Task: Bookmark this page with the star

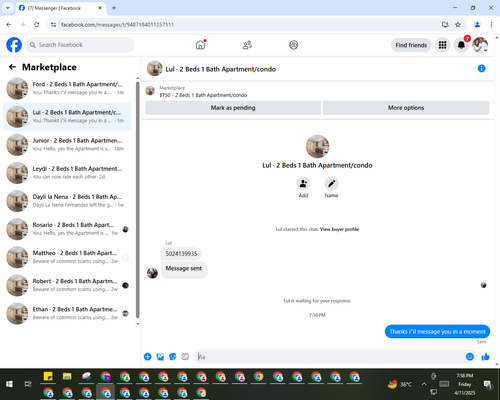Action: (x=458, y=24)
